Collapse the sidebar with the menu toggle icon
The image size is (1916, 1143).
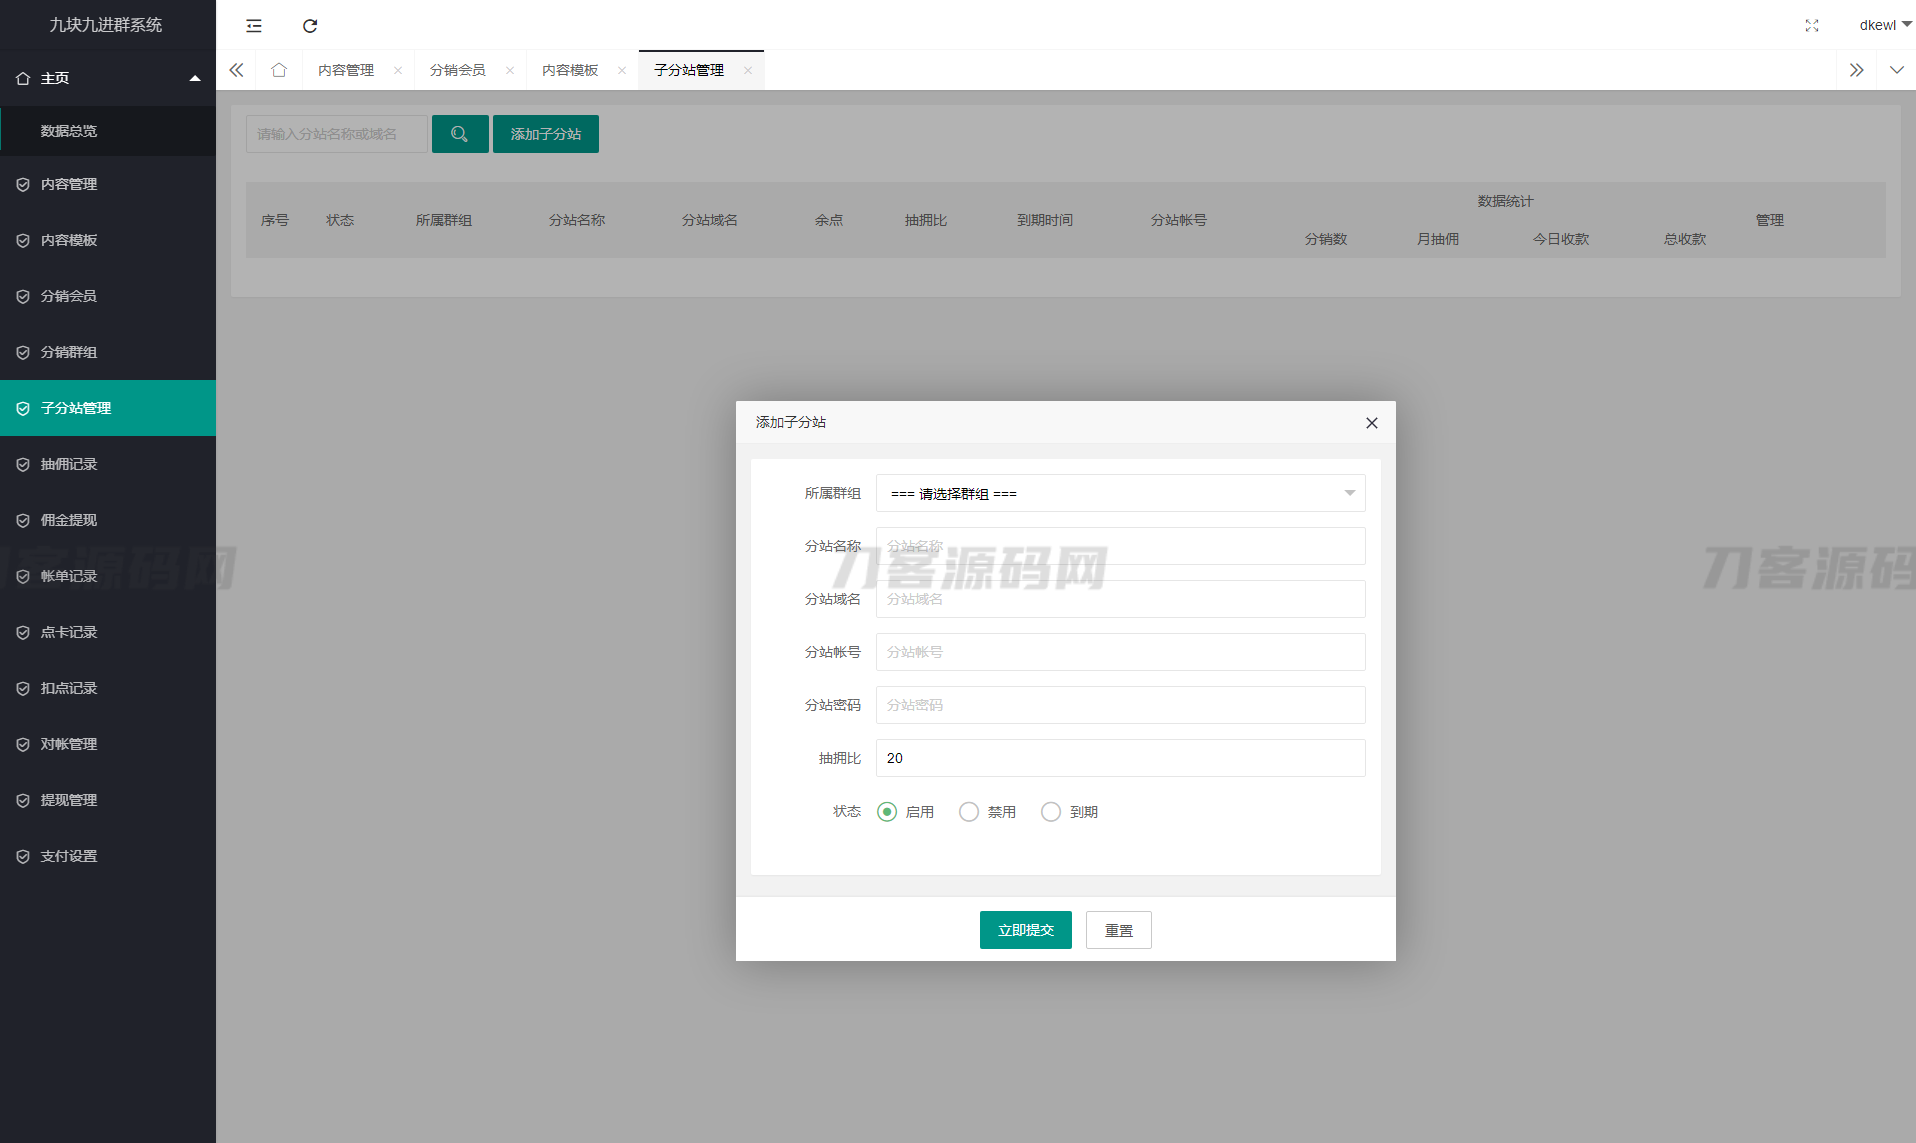[x=254, y=26]
